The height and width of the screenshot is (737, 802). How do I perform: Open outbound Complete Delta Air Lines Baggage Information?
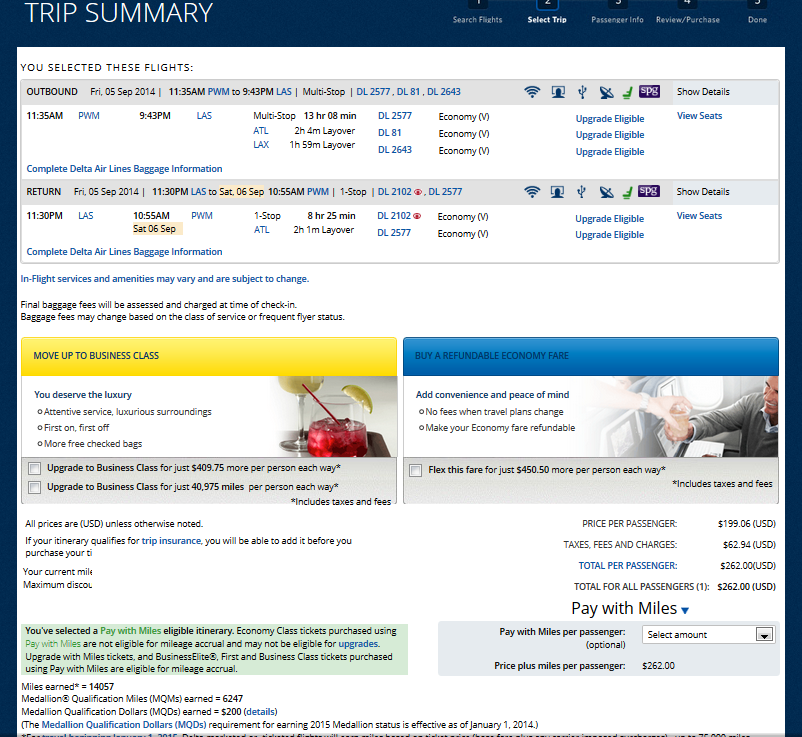click(124, 169)
